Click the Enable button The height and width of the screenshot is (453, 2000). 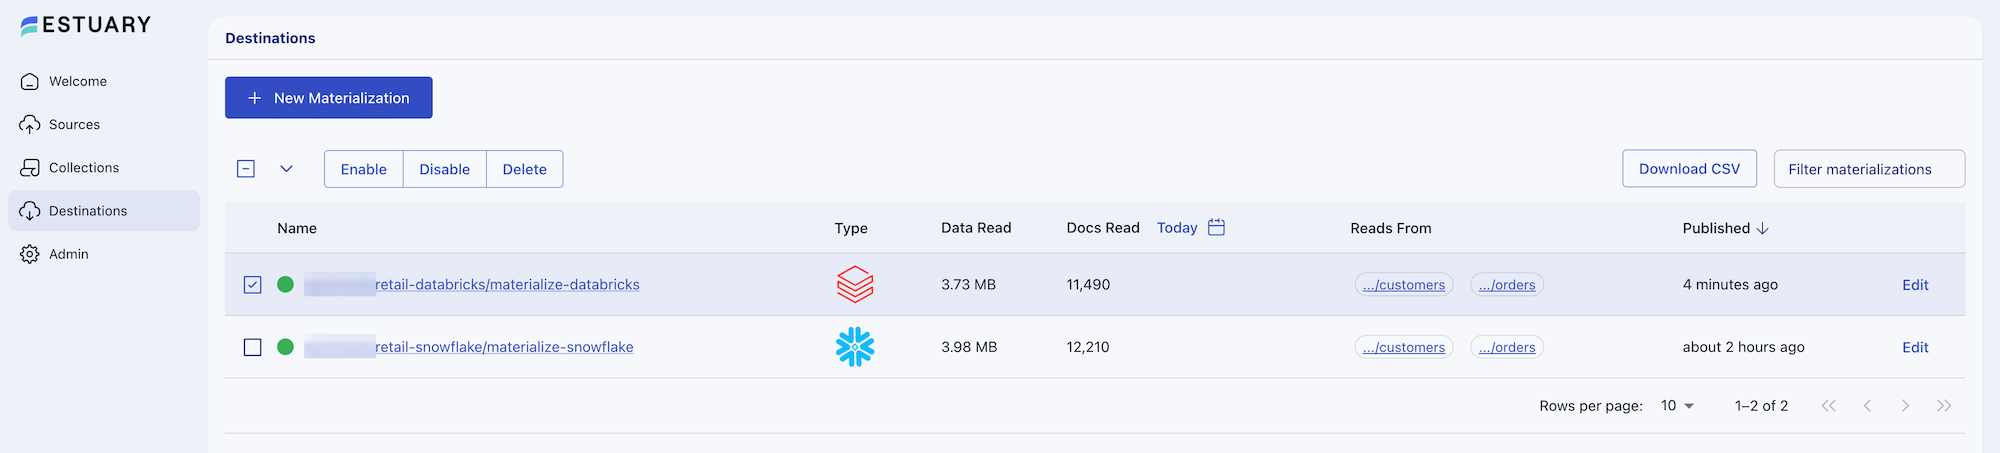pyautogui.click(x=364, y=169)
